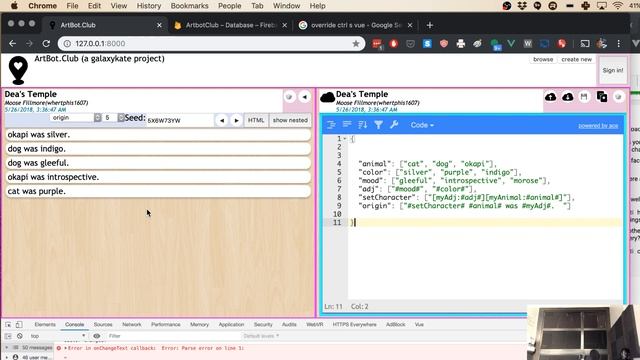Clear the console with the ban icon
640x360 pixels.
(x=20, y=336)
